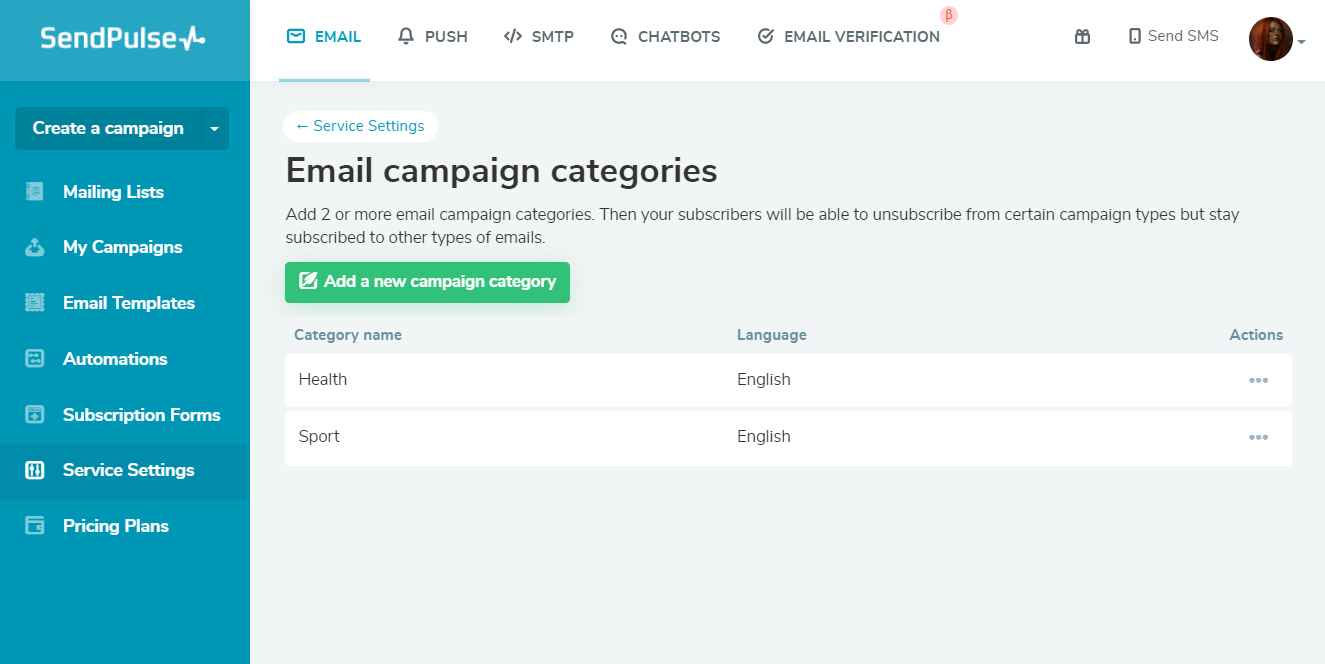Viewport: 1325px width, 664px height.
Task: Click the Send SMS link
Action: click(1173, 36)
